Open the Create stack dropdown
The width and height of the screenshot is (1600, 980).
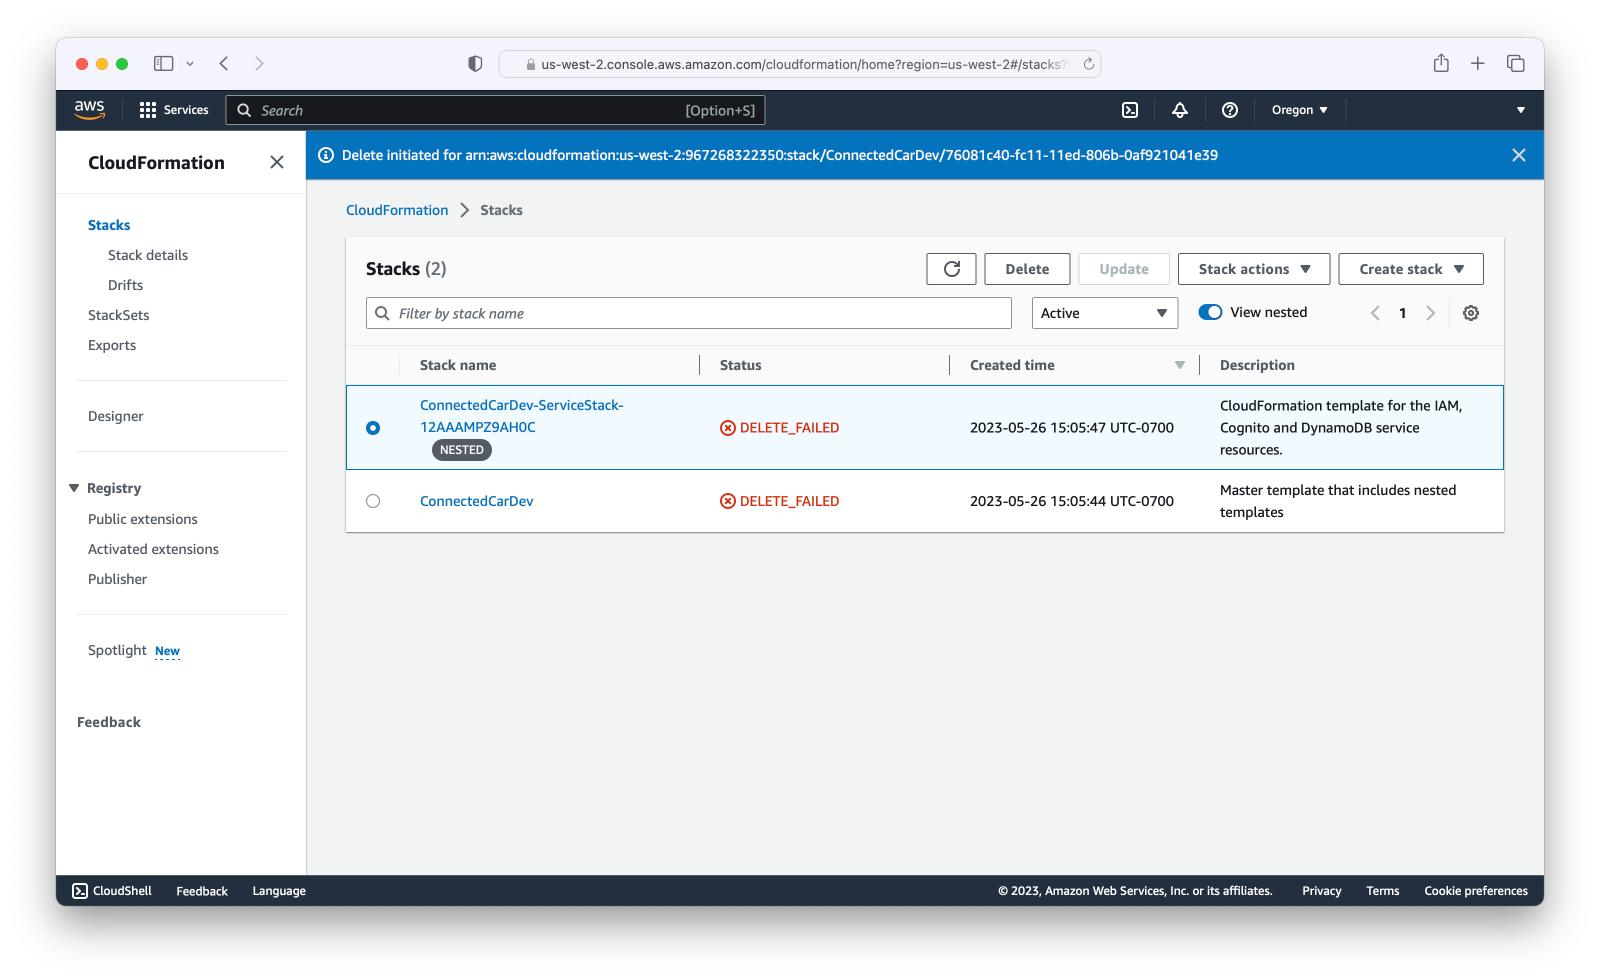click(1411, 269)
